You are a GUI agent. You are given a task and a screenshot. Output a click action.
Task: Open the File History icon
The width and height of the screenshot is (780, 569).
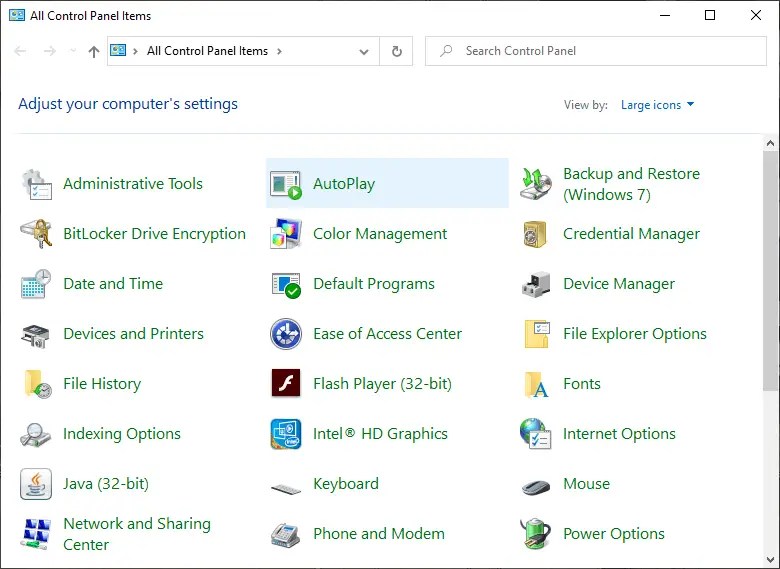coord(37,384)
